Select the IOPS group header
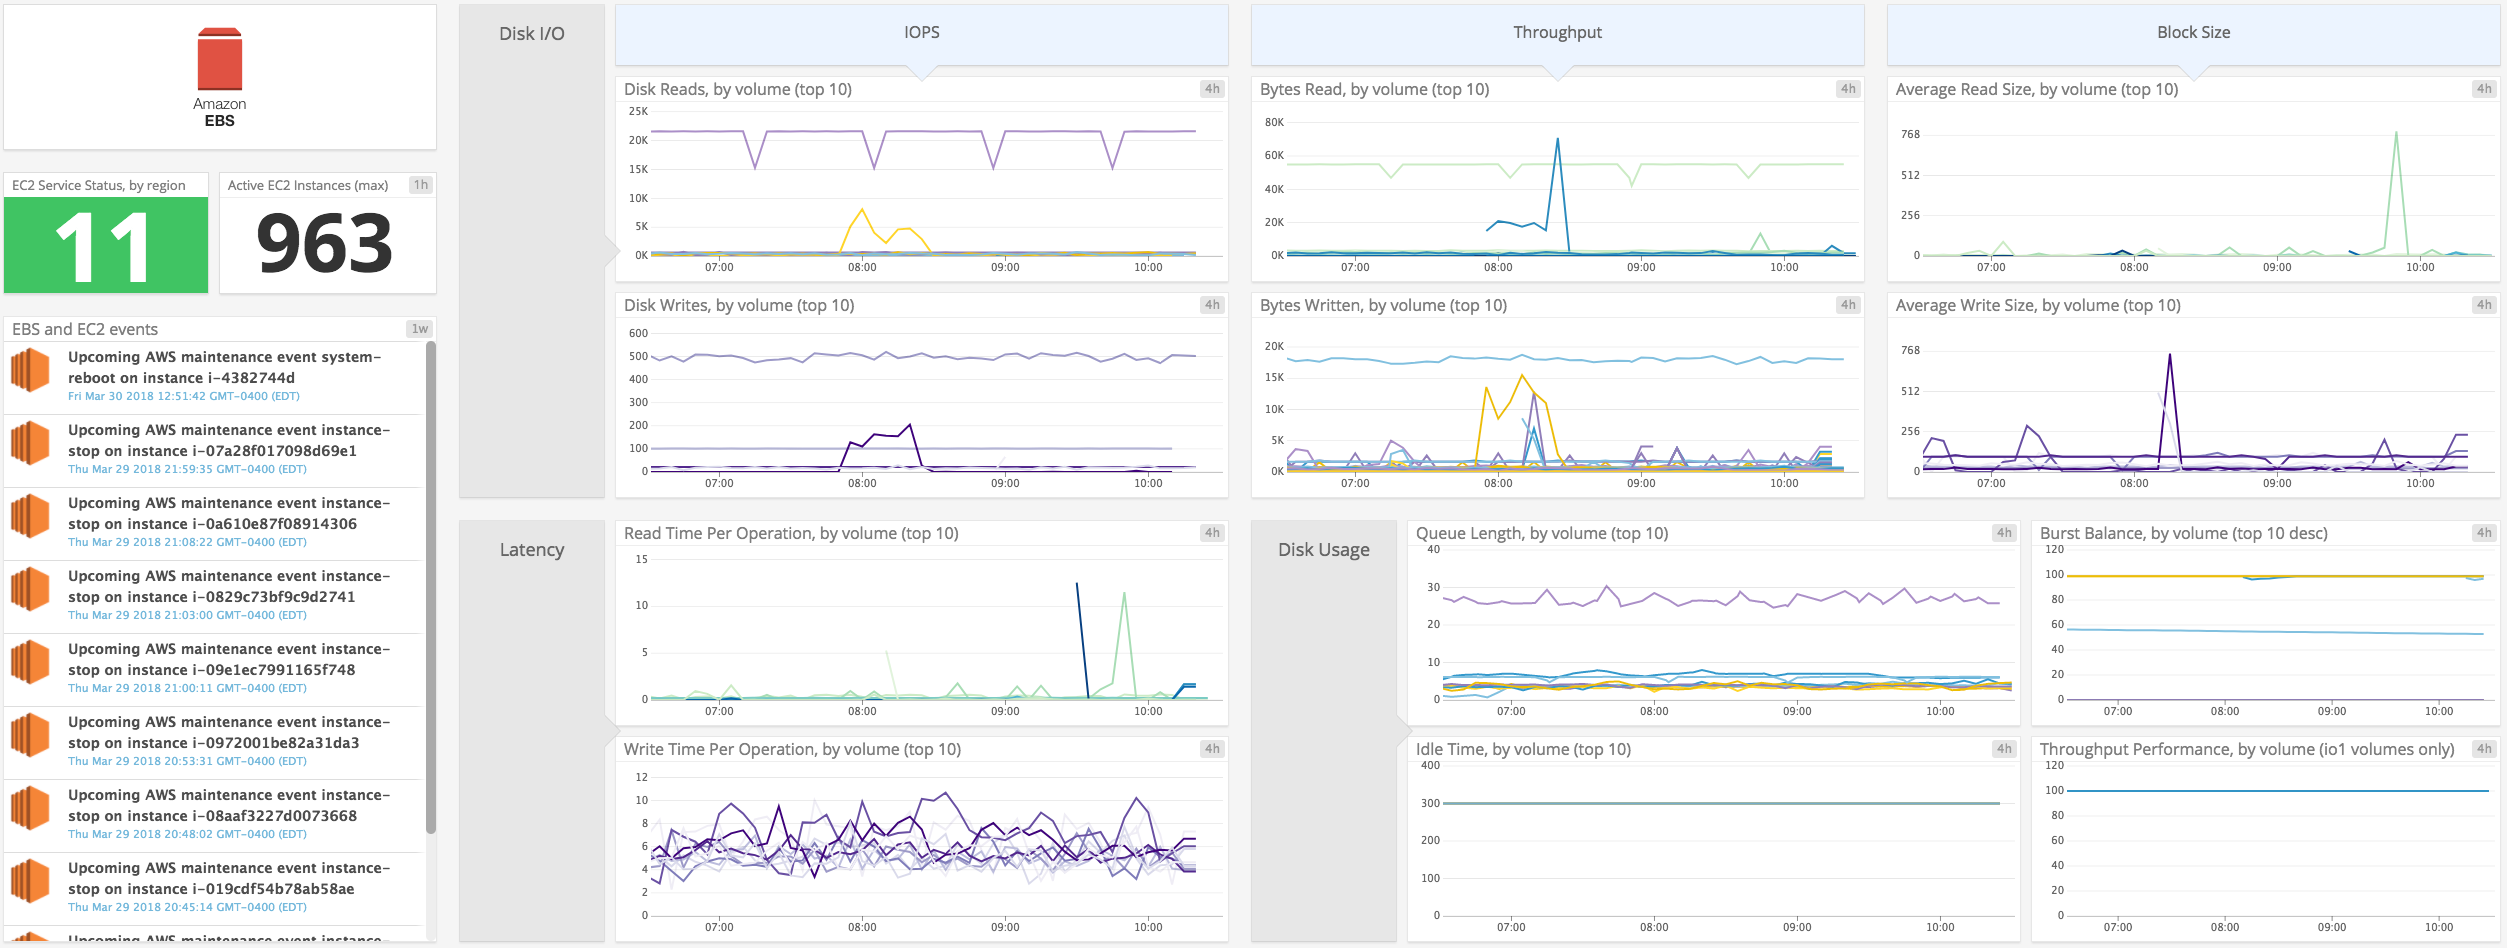The height and width of the screenshot is (948, 2507). coord(920,32)
